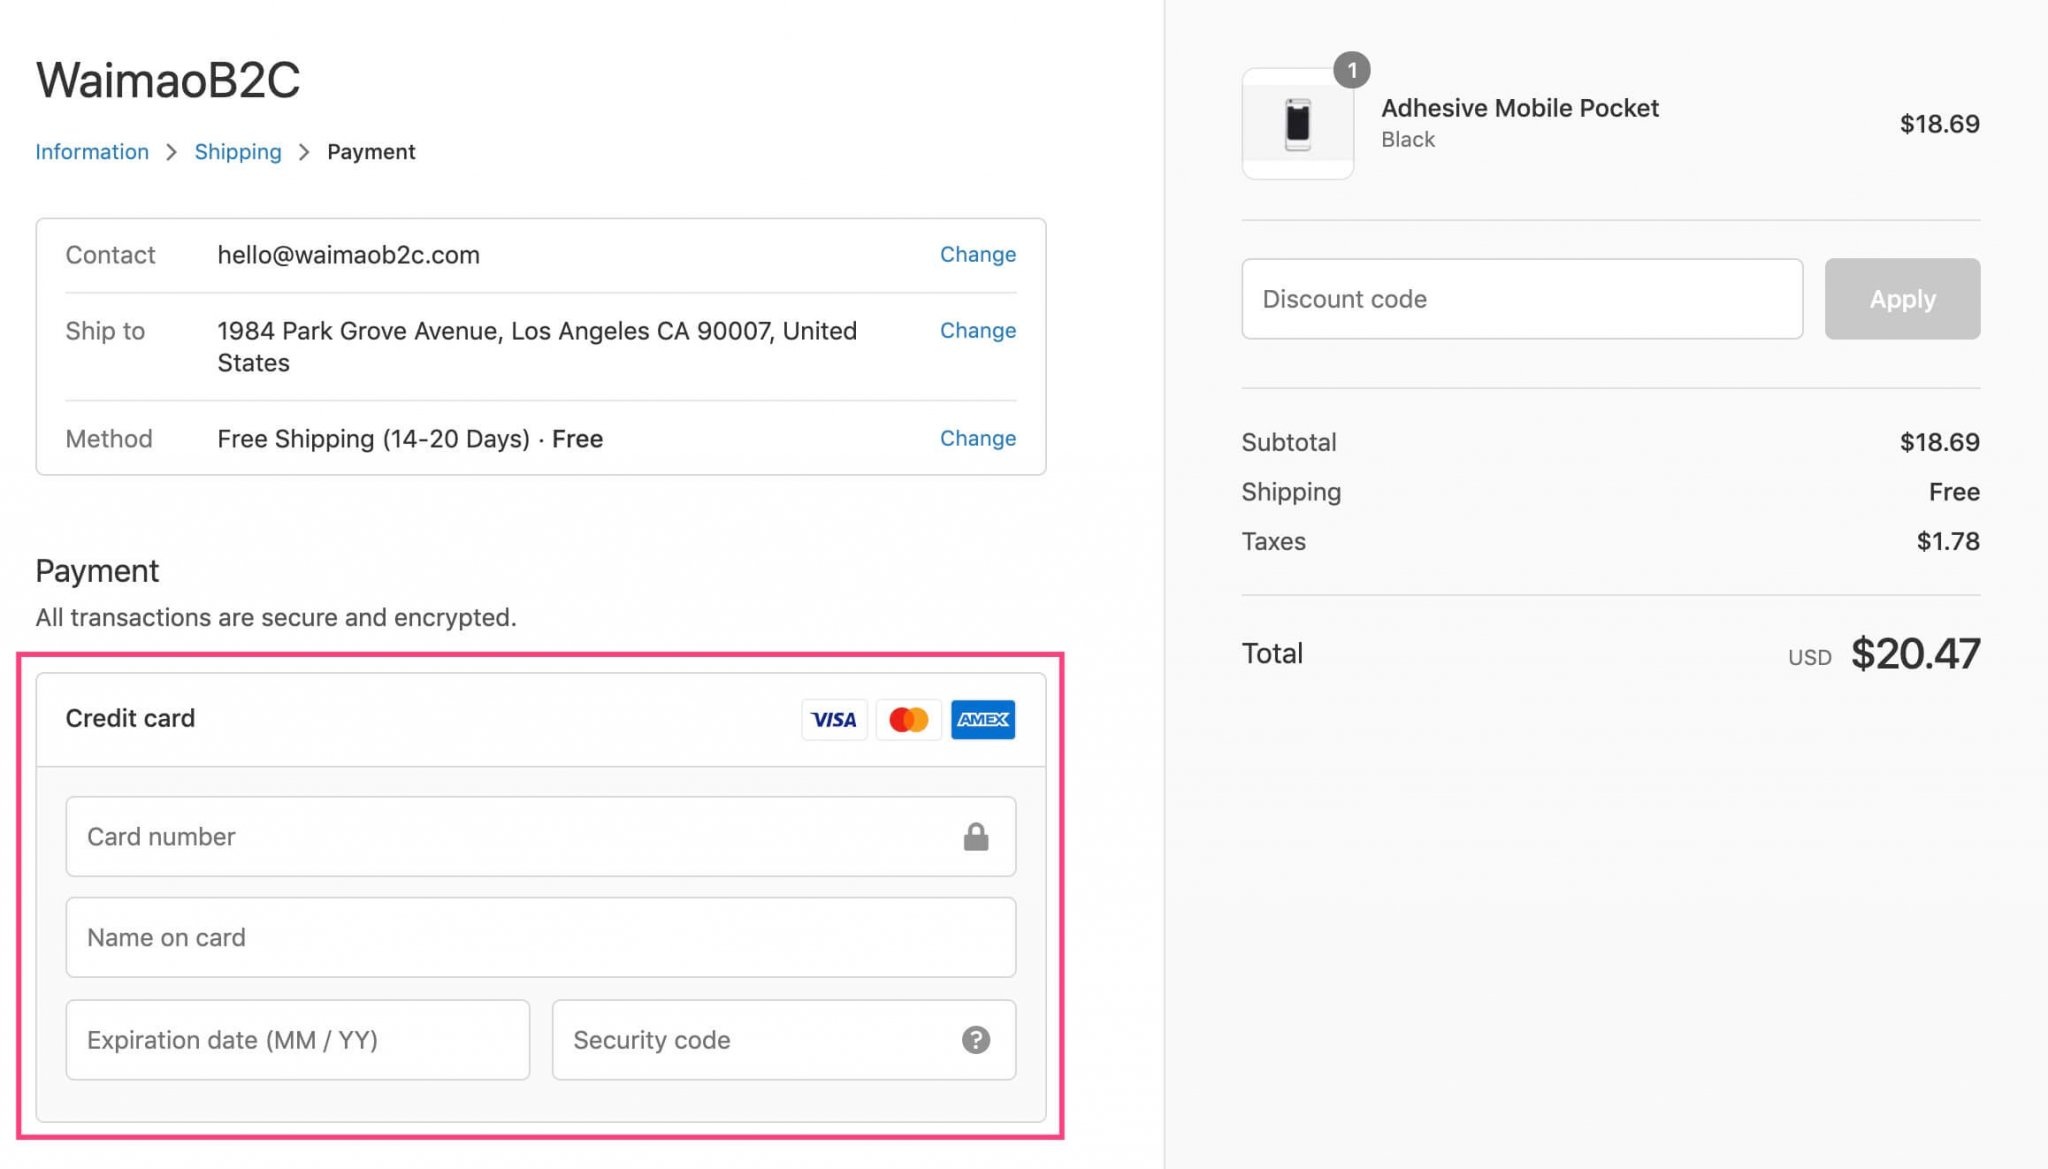Click the Security code input field

[x=783, y=1038]
